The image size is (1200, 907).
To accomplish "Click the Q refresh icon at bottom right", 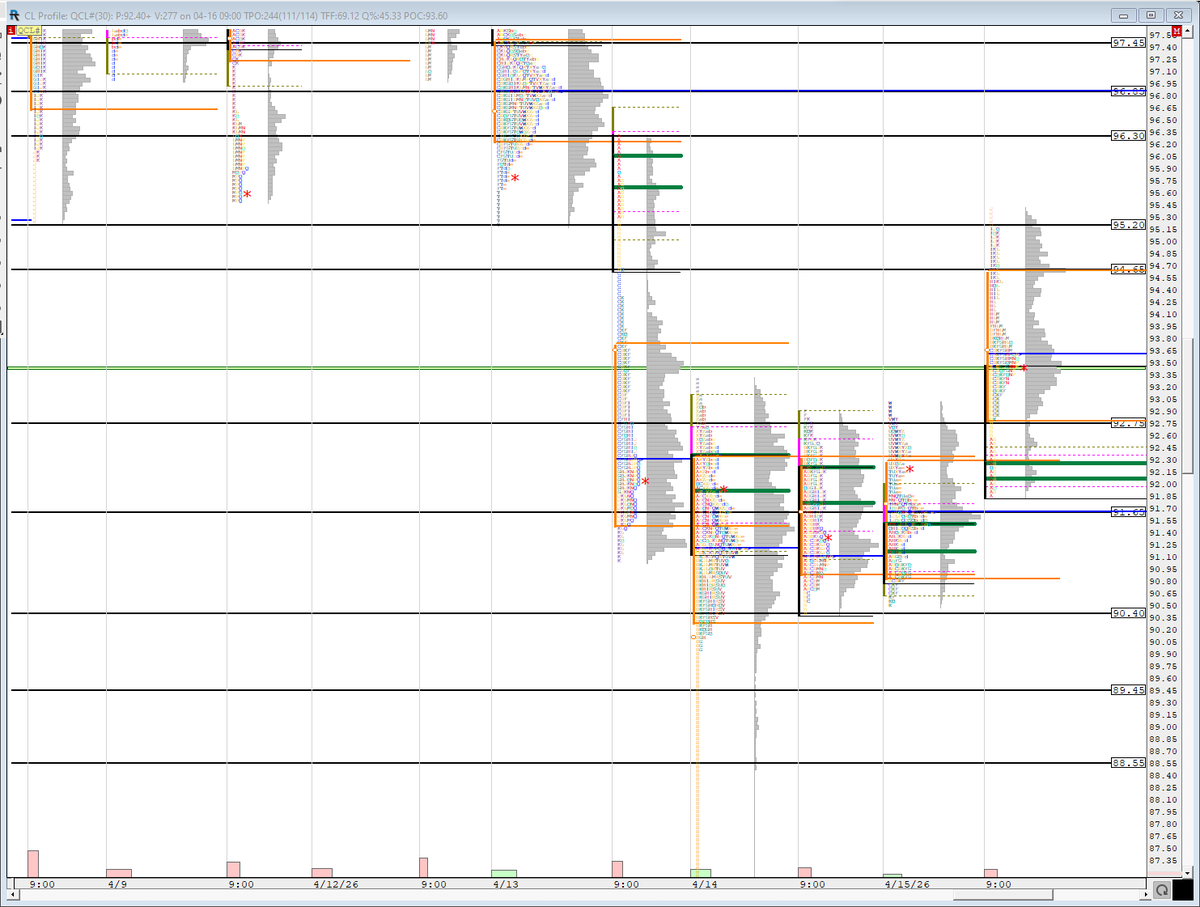I will point(1160,888).
